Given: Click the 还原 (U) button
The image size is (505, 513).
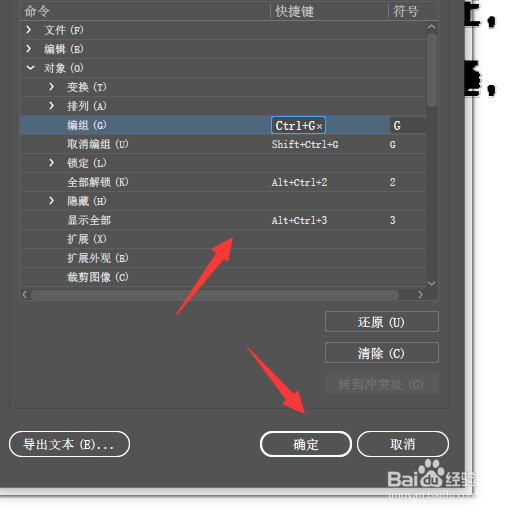Looking at the screenshot, I should (382, 322).
